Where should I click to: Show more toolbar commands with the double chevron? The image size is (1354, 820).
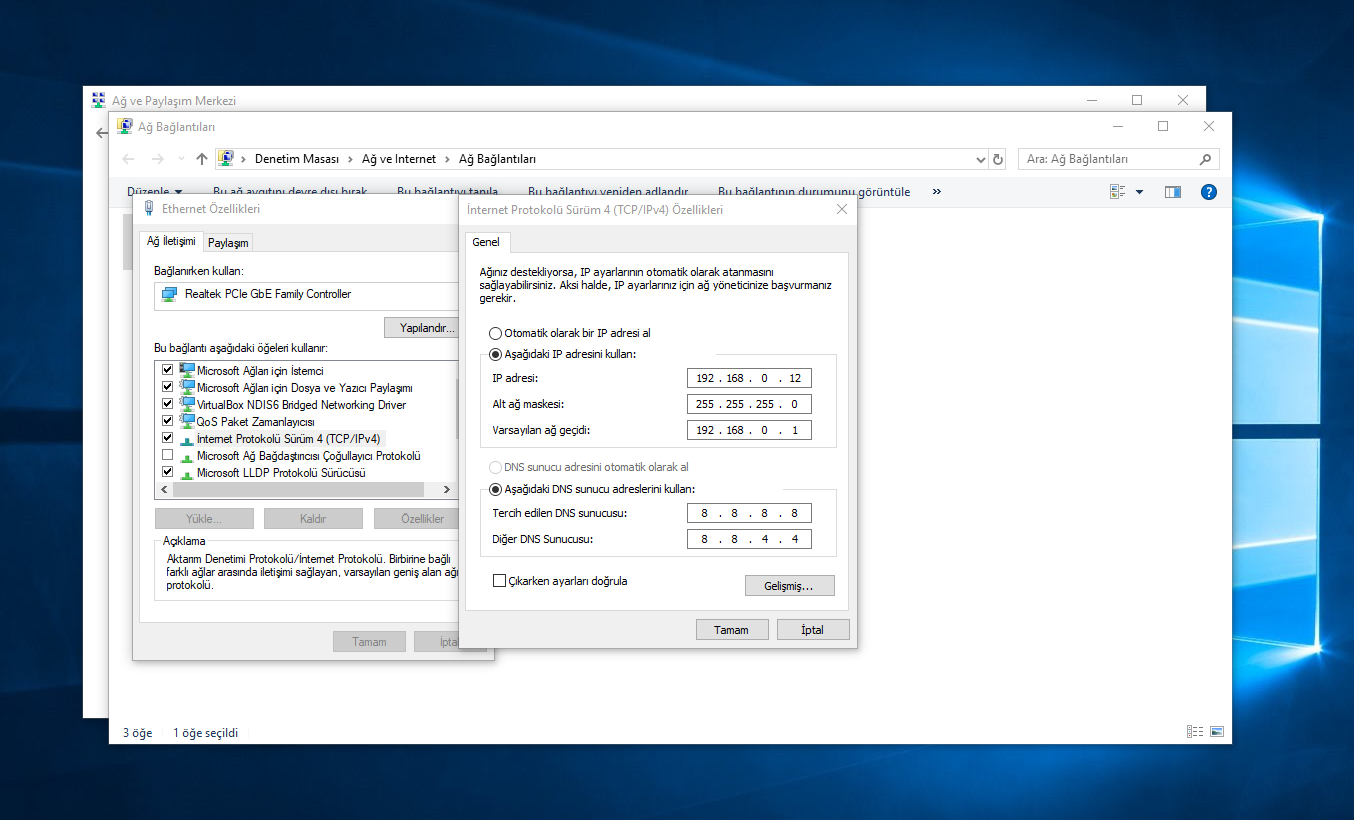point(936,191)
